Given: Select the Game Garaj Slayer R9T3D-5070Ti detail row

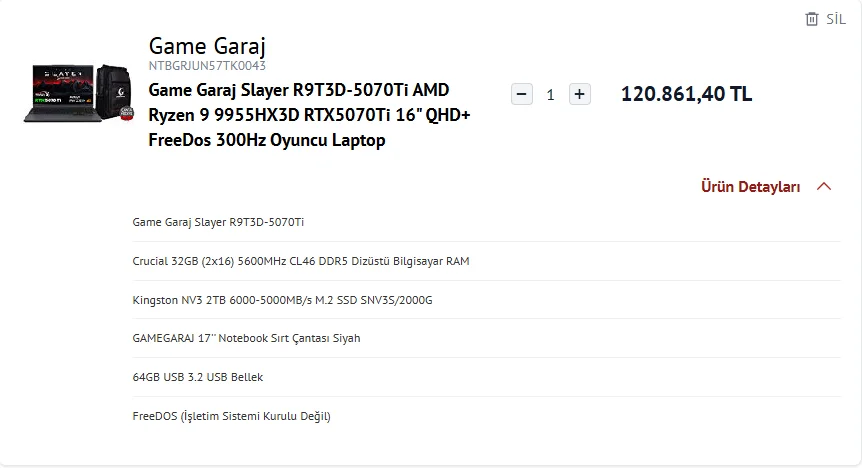Looking at the screenshot, I should click(x=486, y=222).
